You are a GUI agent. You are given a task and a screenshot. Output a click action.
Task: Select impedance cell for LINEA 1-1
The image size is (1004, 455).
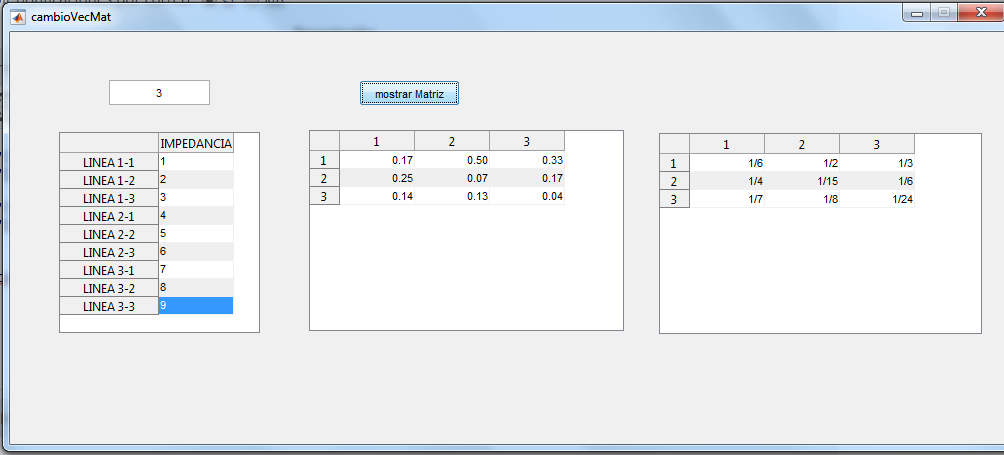pyautogui.click(x=195, y=161)
